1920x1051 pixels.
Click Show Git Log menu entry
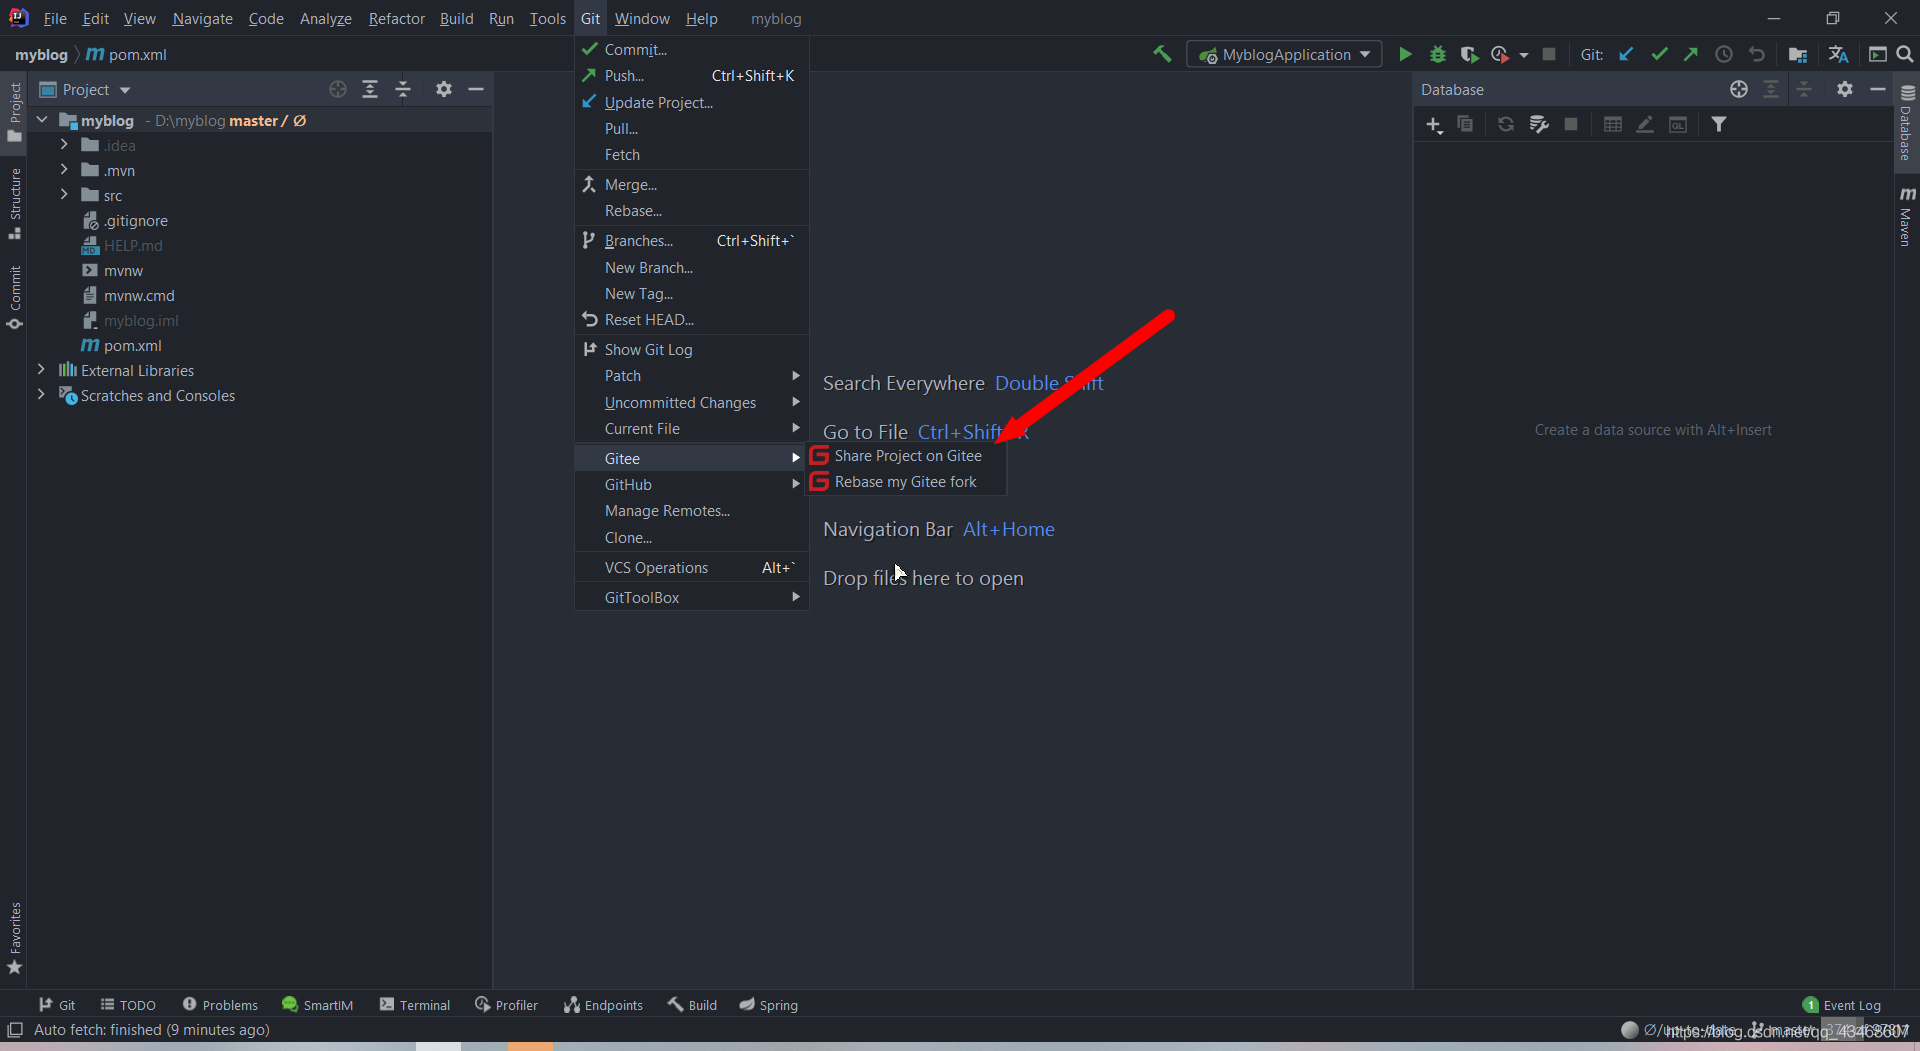coord(691,350)
